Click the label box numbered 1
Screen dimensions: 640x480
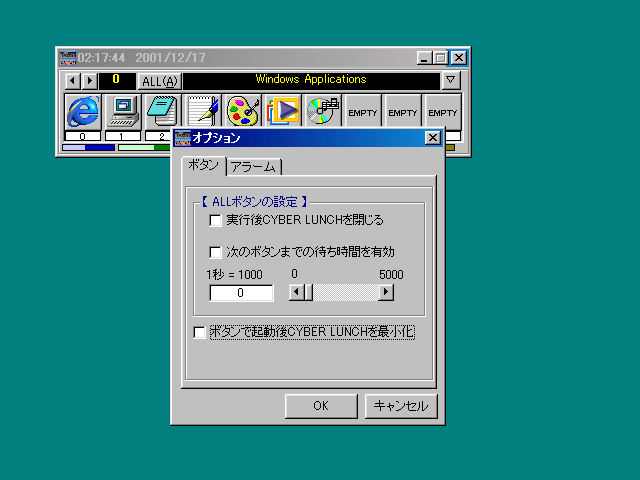pos(122,136)
